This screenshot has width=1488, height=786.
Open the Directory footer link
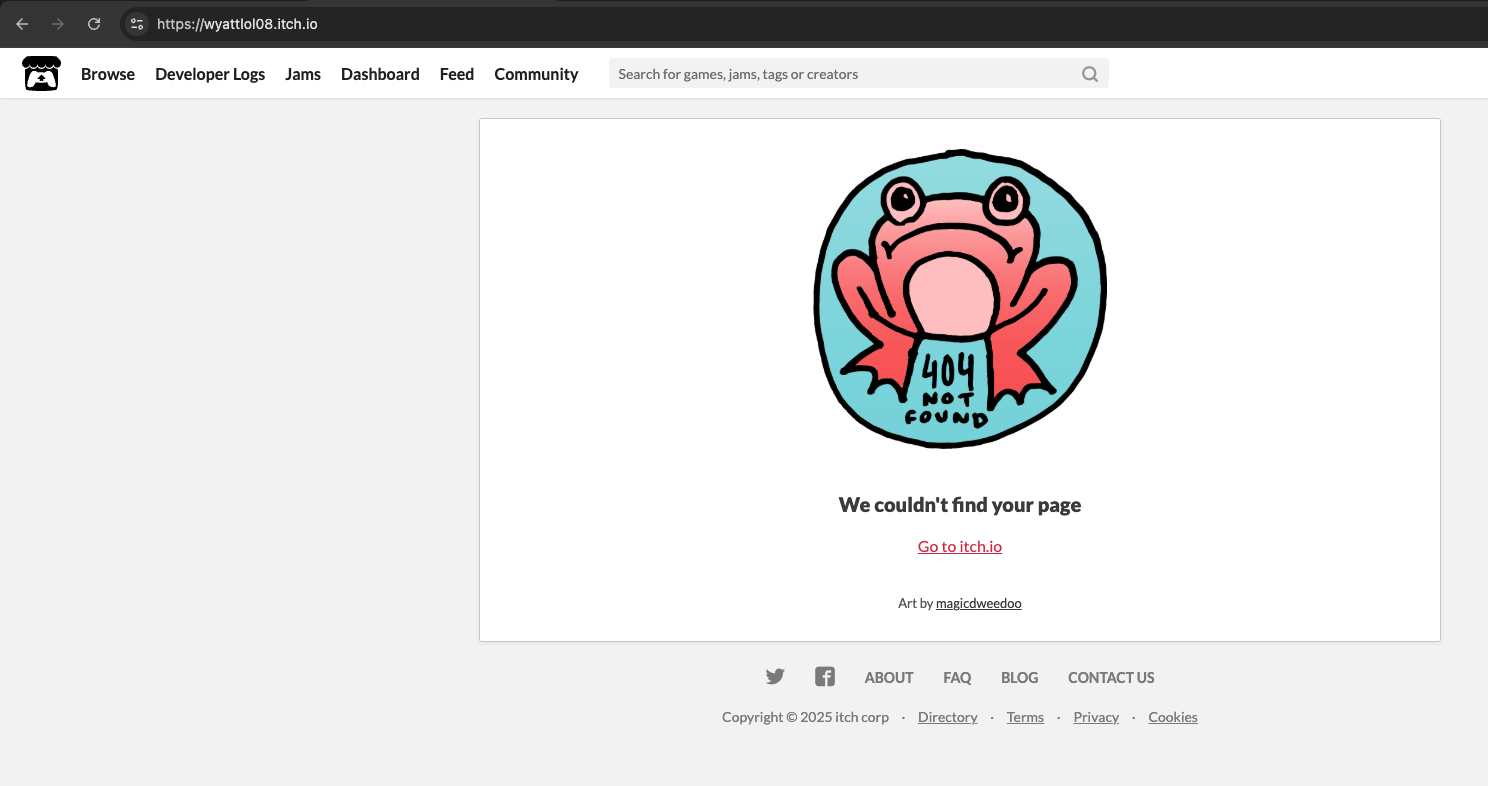coord(948,717)
